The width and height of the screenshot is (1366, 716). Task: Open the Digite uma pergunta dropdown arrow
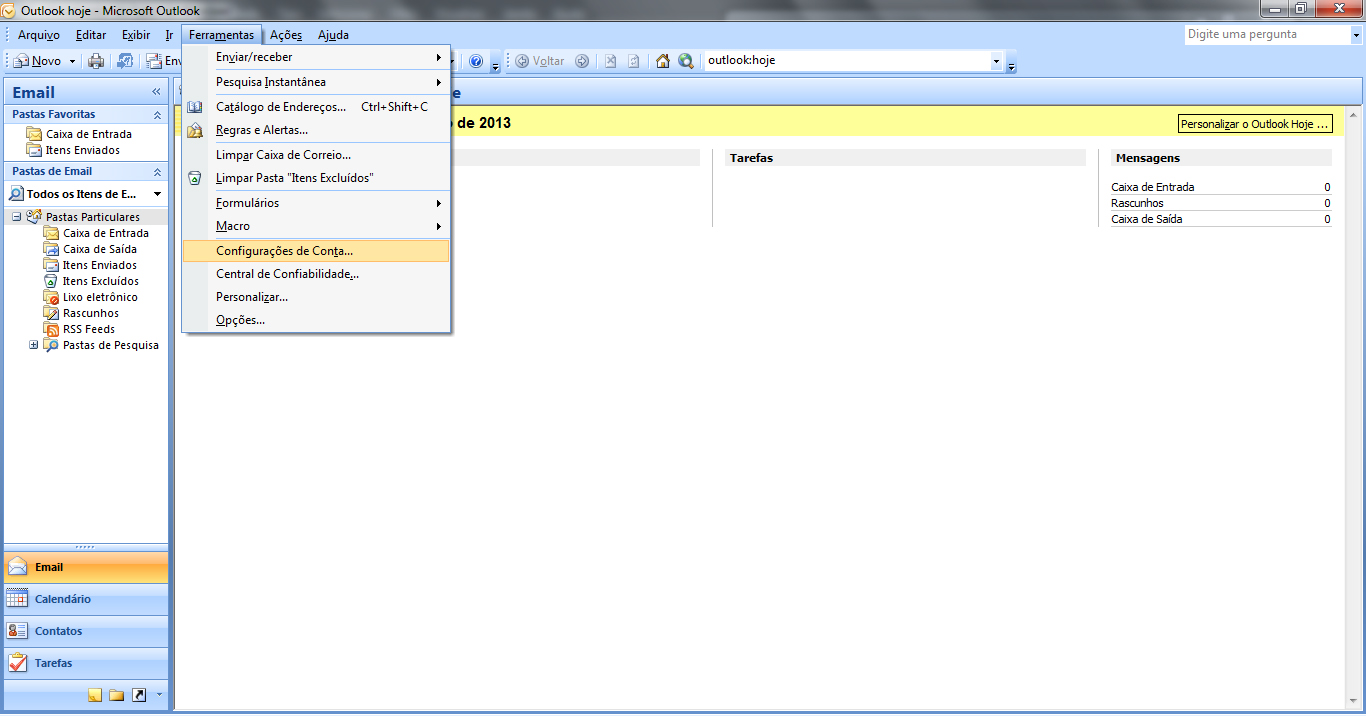(1355, 34)
